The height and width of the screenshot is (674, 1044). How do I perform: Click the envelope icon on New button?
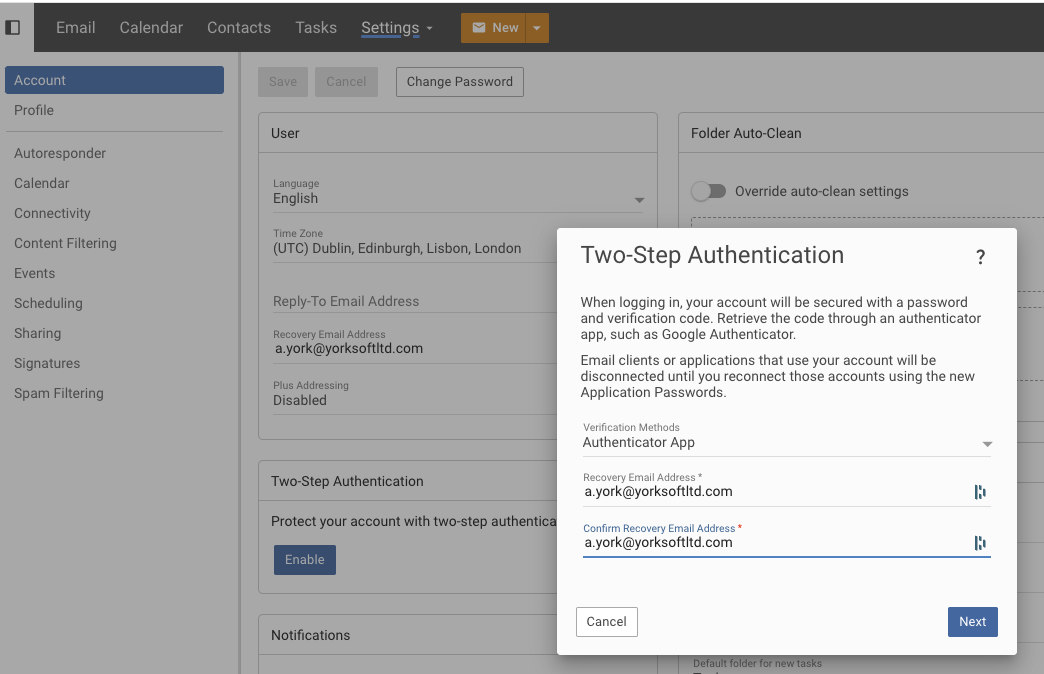pyautogui.click(x=479, y=27)
